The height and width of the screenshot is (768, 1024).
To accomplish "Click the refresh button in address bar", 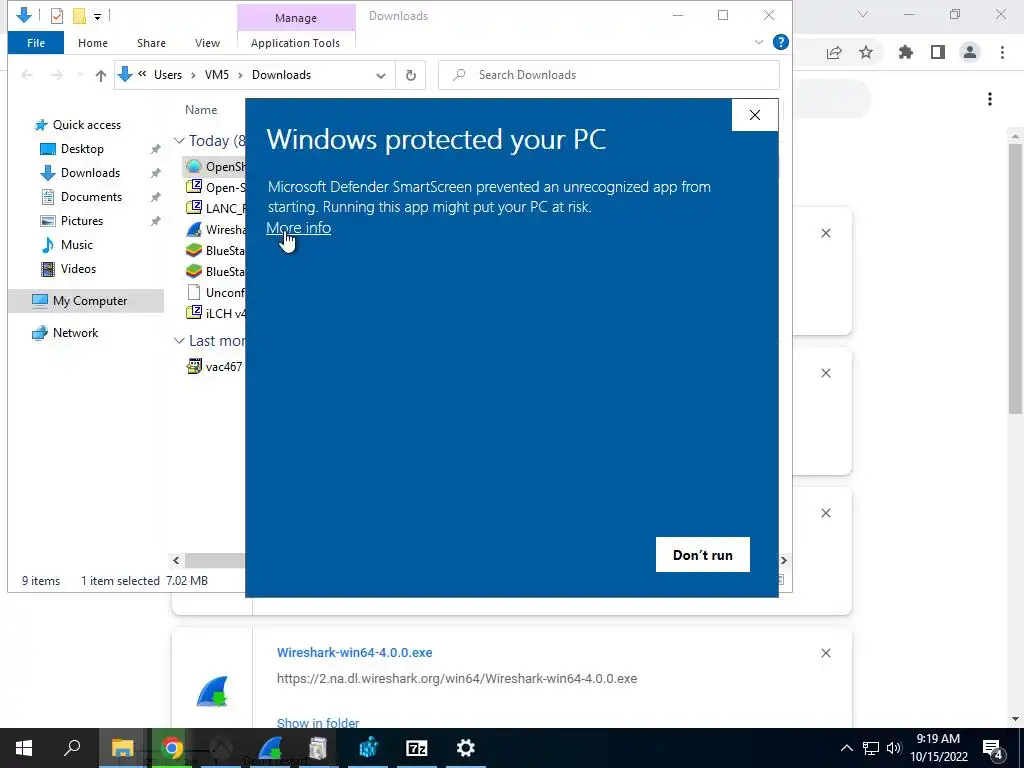I will (411, 75).
